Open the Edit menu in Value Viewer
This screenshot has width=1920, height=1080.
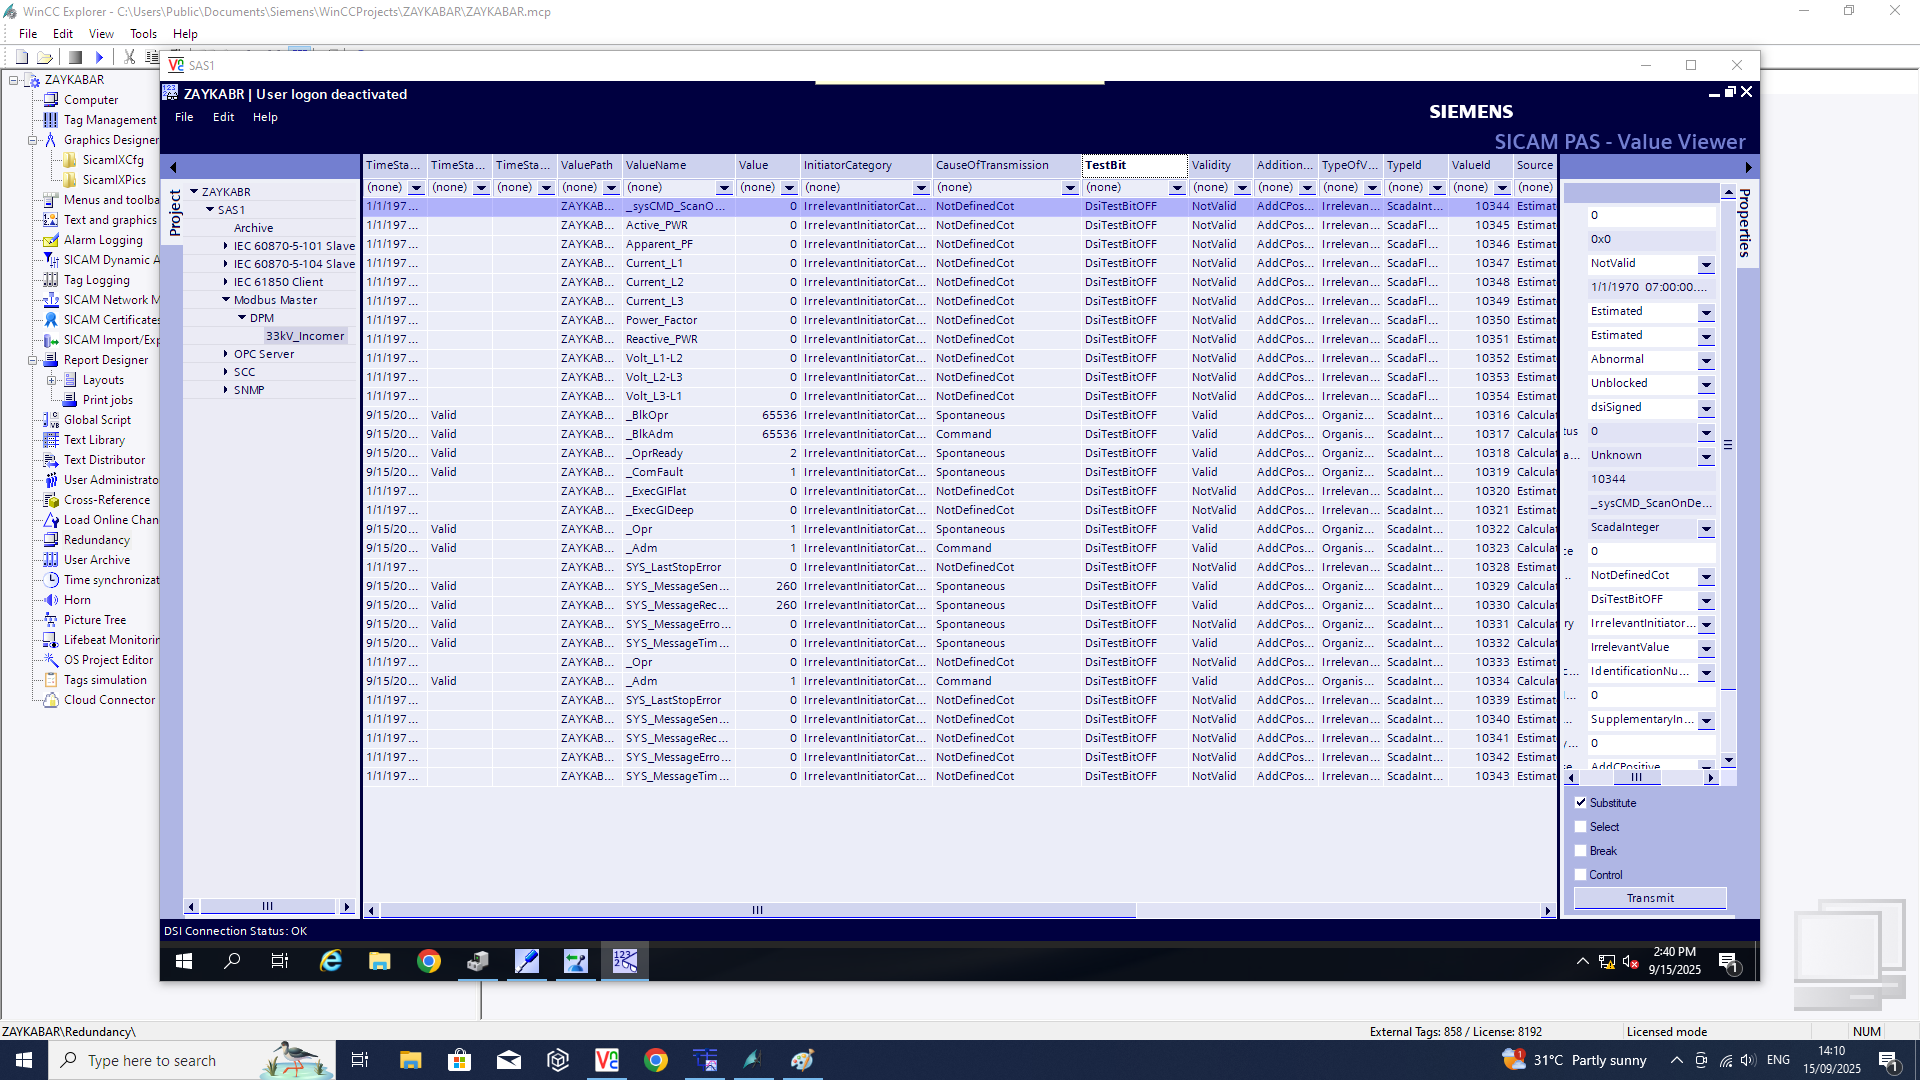(223, 117)
